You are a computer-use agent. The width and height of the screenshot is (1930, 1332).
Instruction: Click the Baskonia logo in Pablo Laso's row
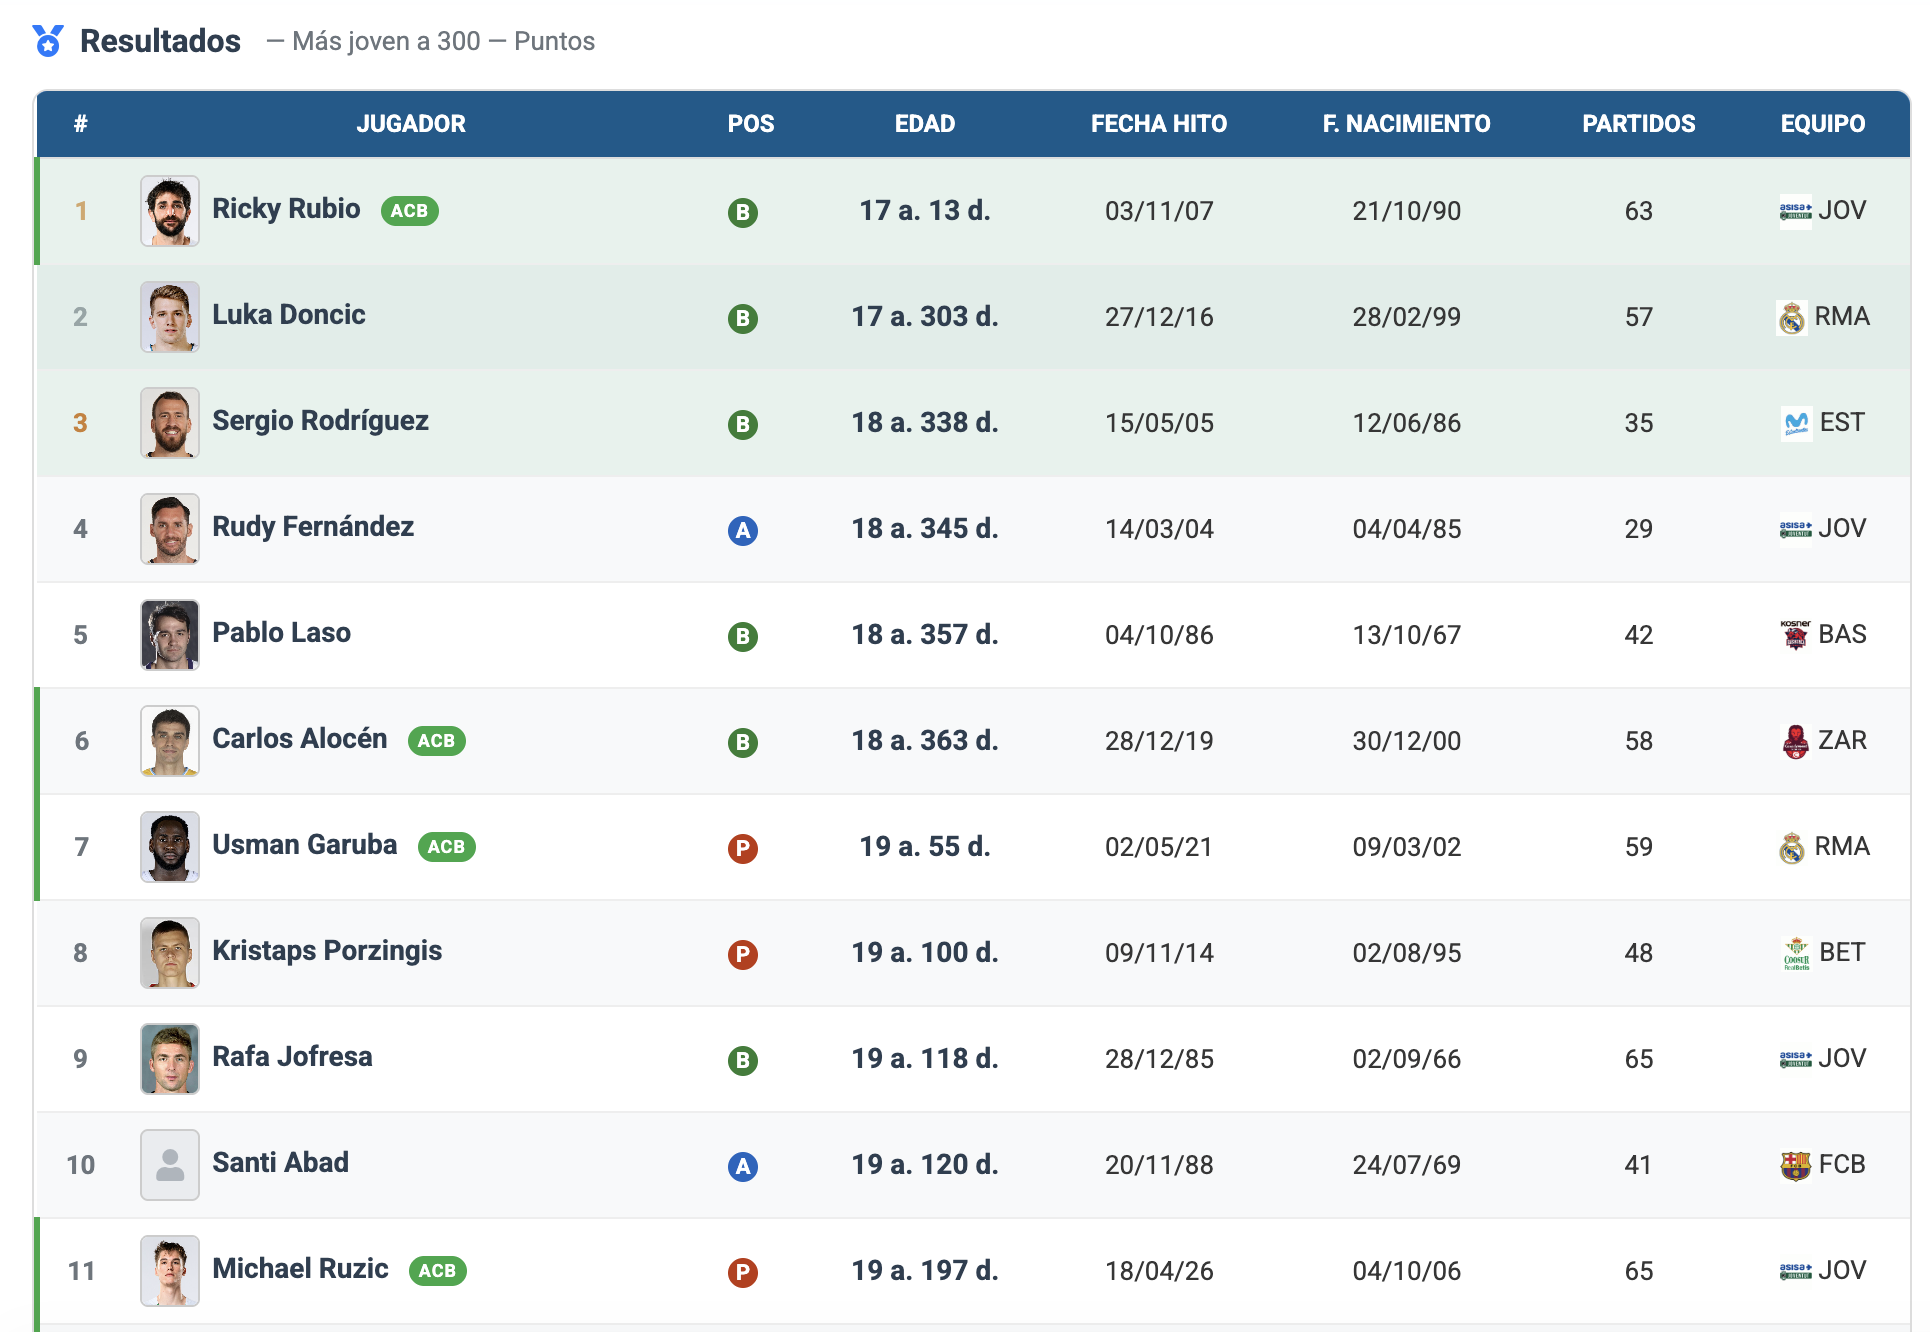point(1795,635)
